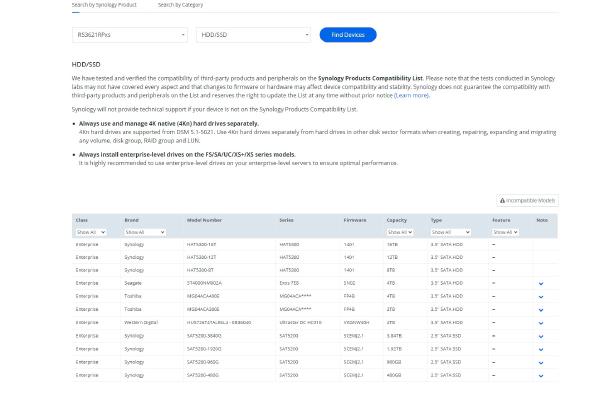Expand note chevron for Toshiba 4TB row
The width and height of the screenshot is (600, 398).
pyautogui.click(x=541, y=297)
